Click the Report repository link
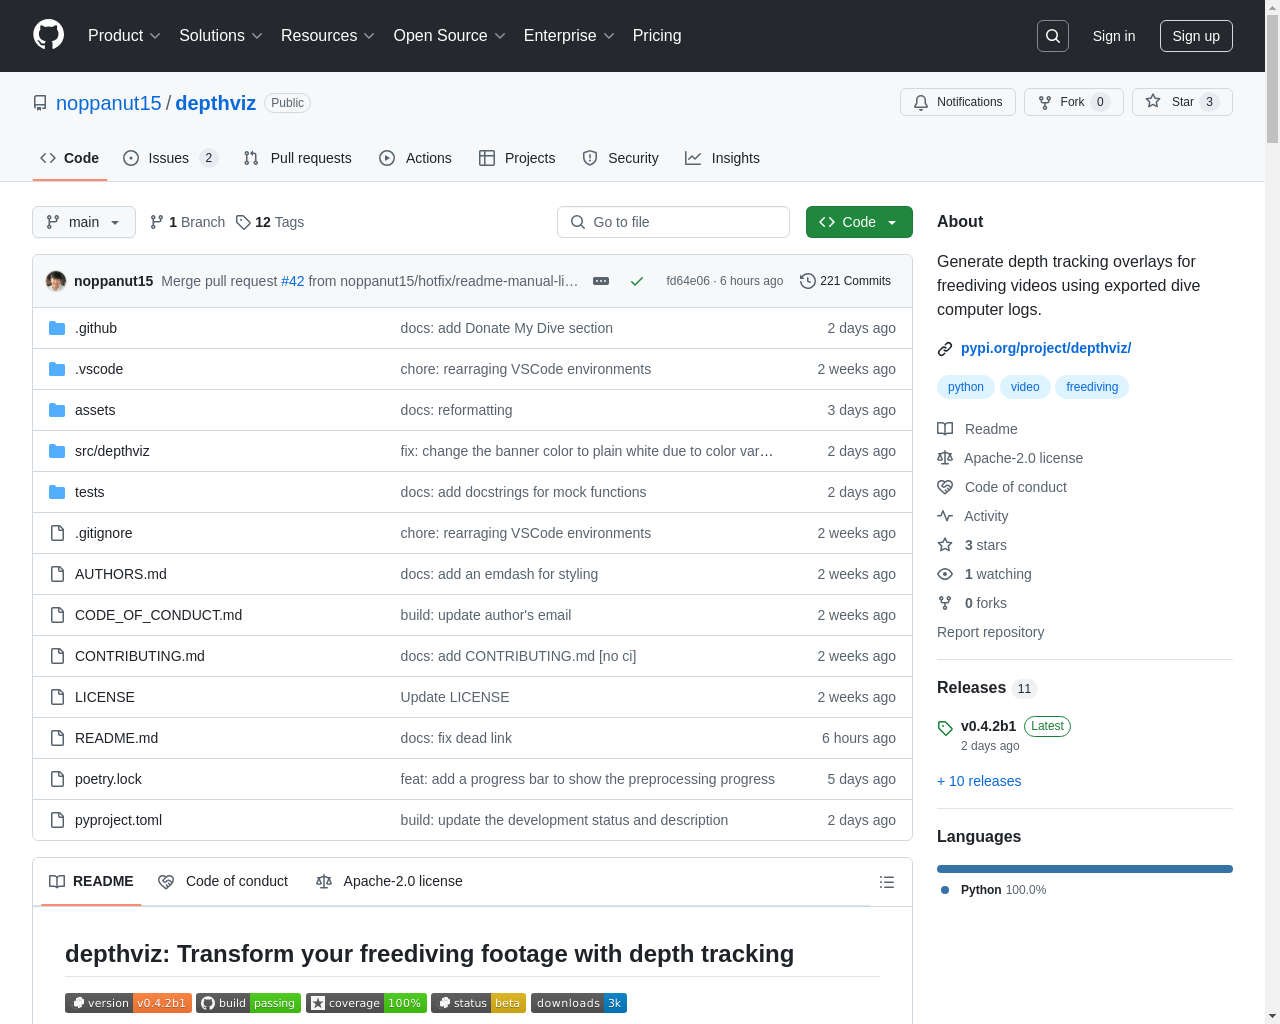This screenshot has height=1024, width=1280. pos(990,632)
